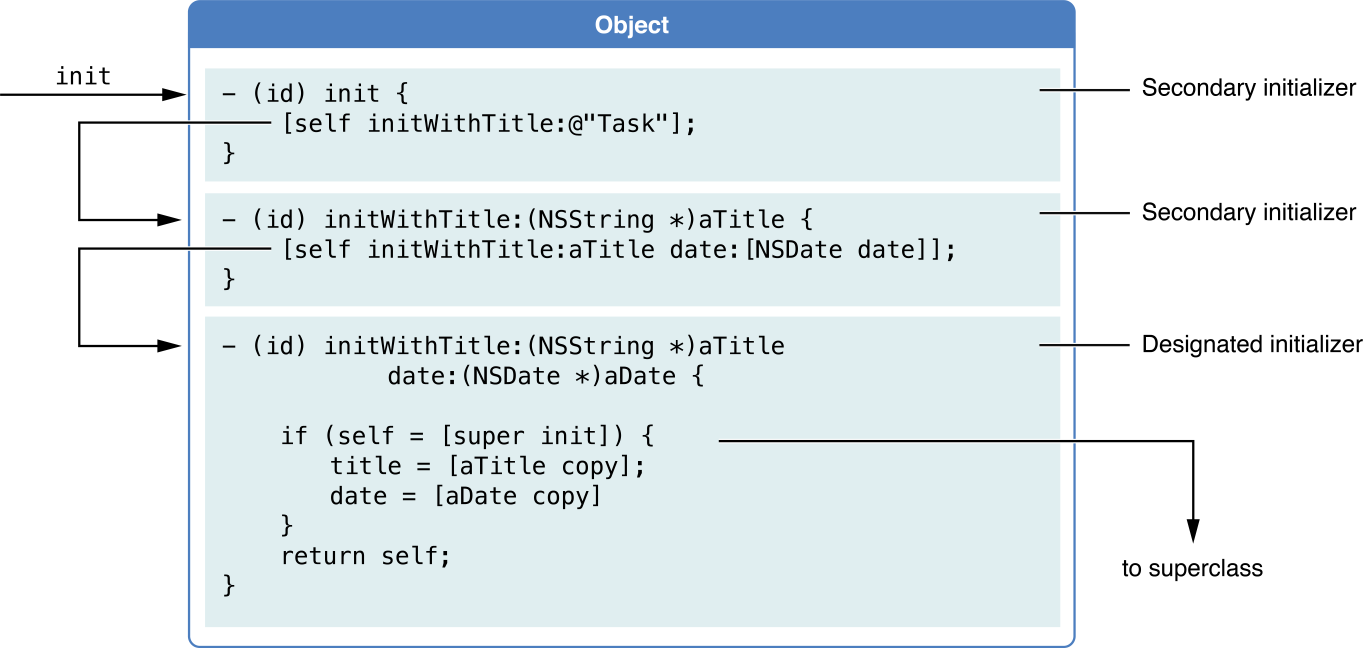Click the arrowhead pointing at the designated initializer block
This screenshot has width=1363, height=648.
172,346
